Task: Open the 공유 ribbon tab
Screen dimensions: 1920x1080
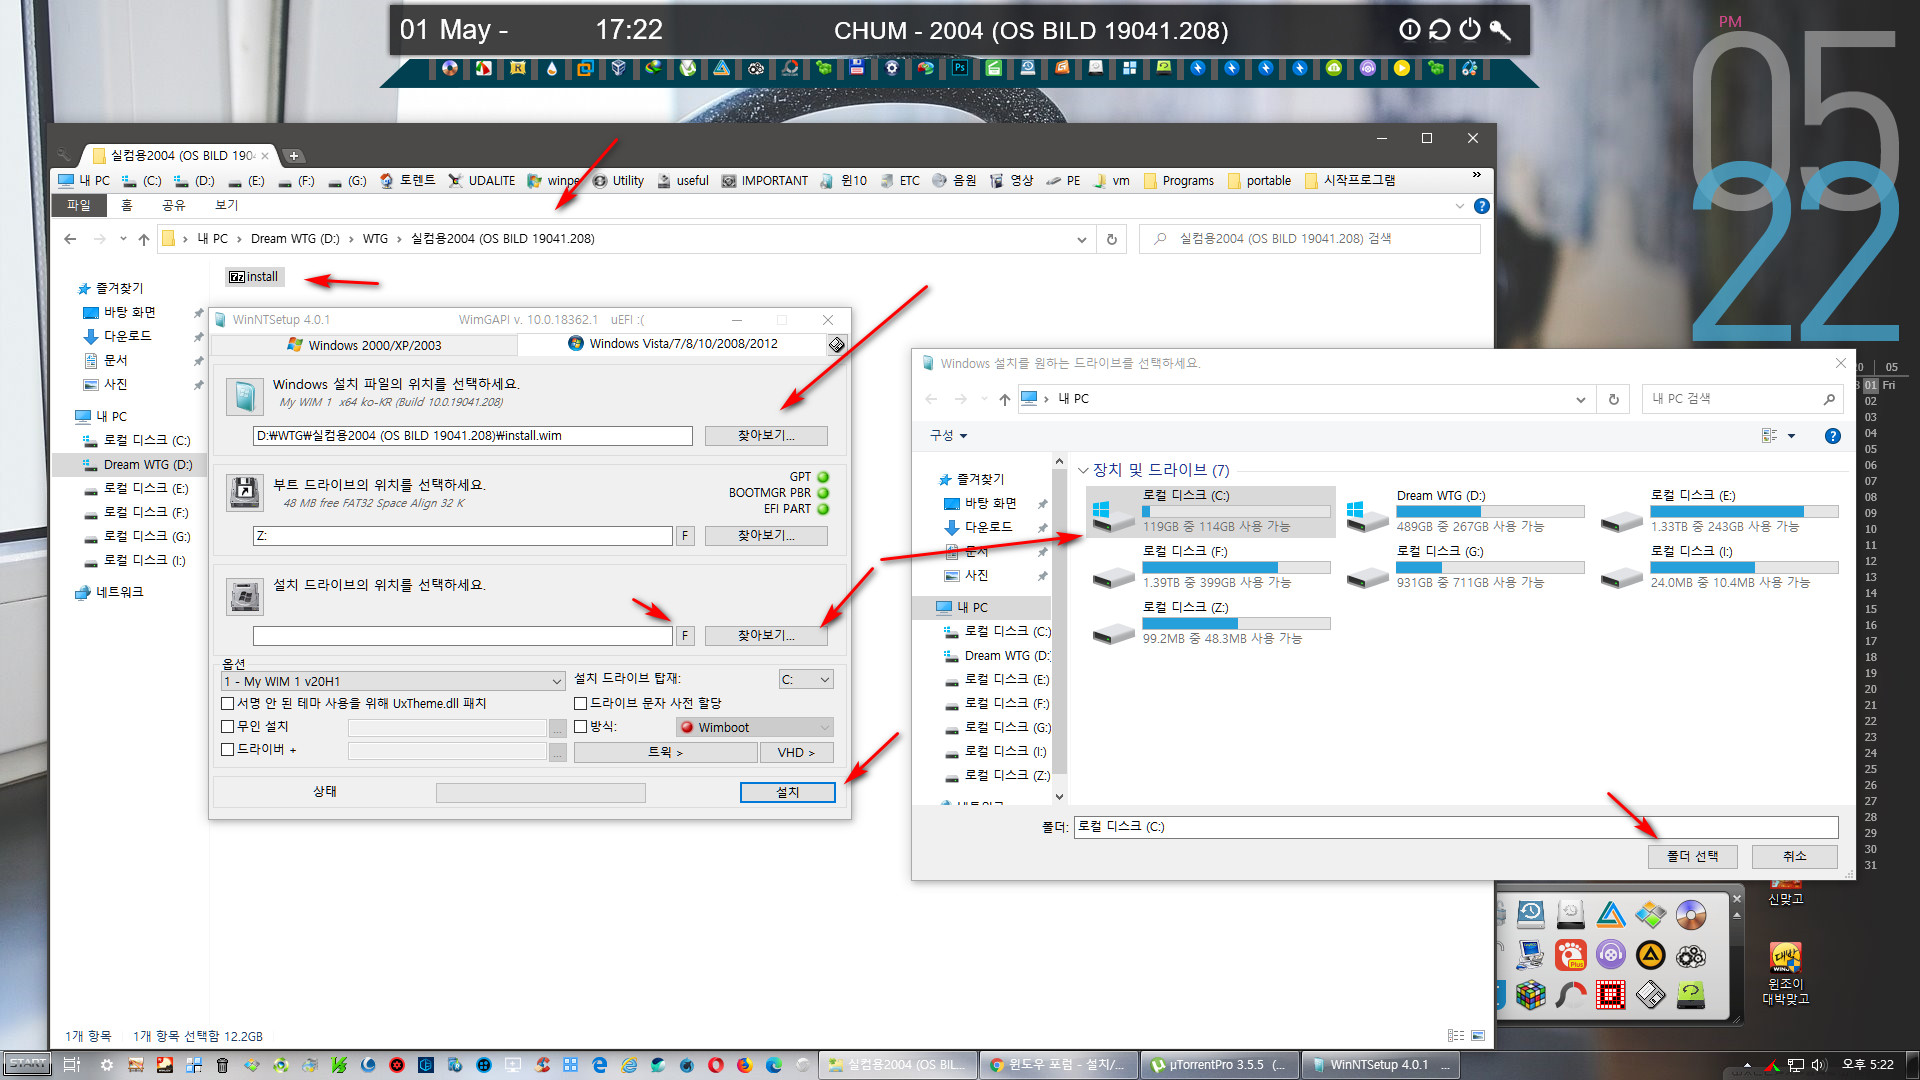Action: 174,206
